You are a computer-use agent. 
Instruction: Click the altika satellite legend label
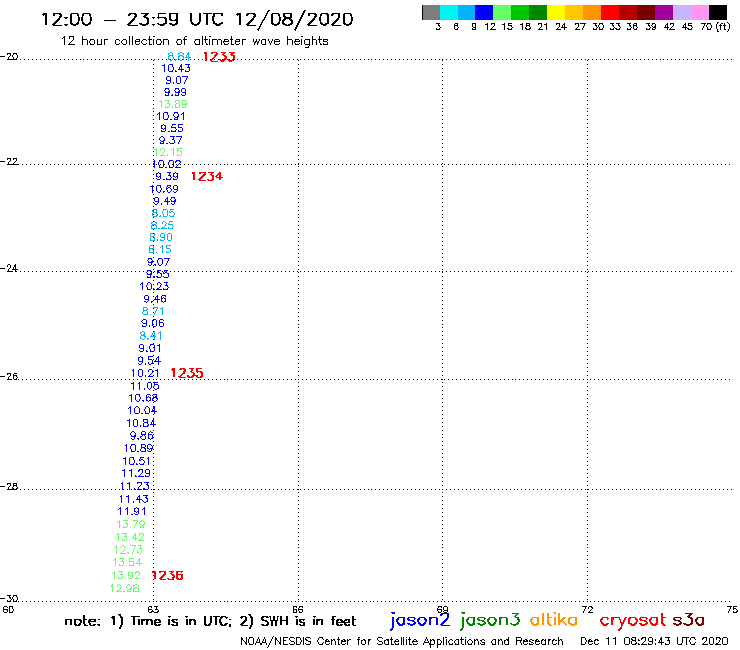(554, 619)
